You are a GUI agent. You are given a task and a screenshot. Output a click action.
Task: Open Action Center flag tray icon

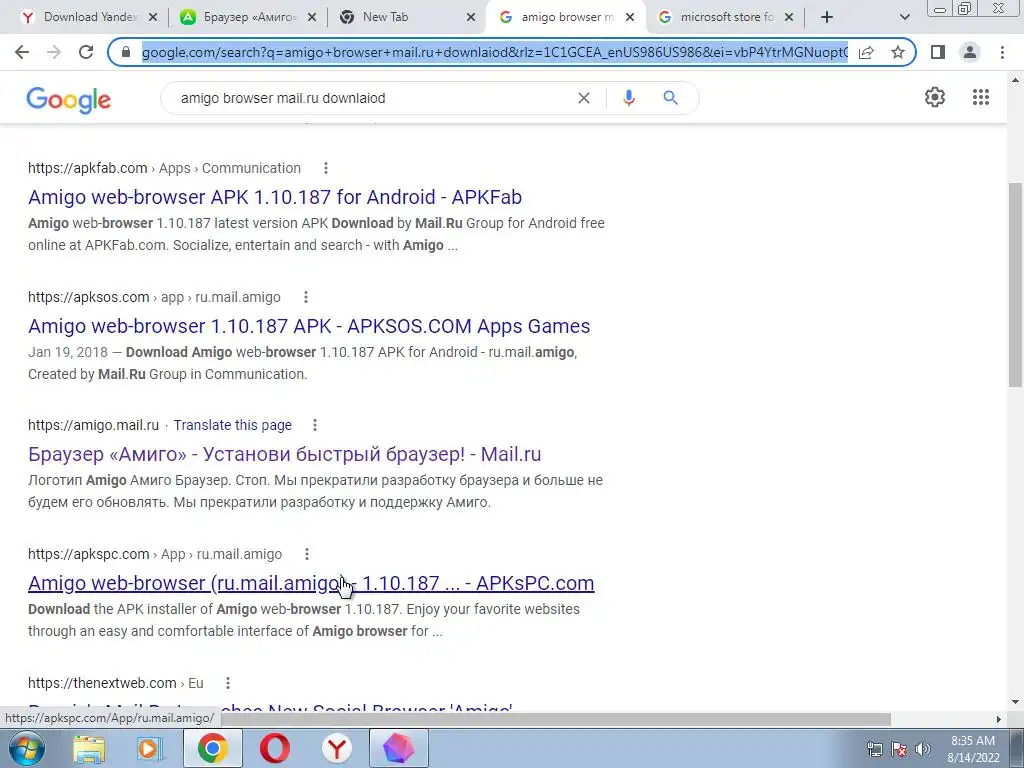899,749
